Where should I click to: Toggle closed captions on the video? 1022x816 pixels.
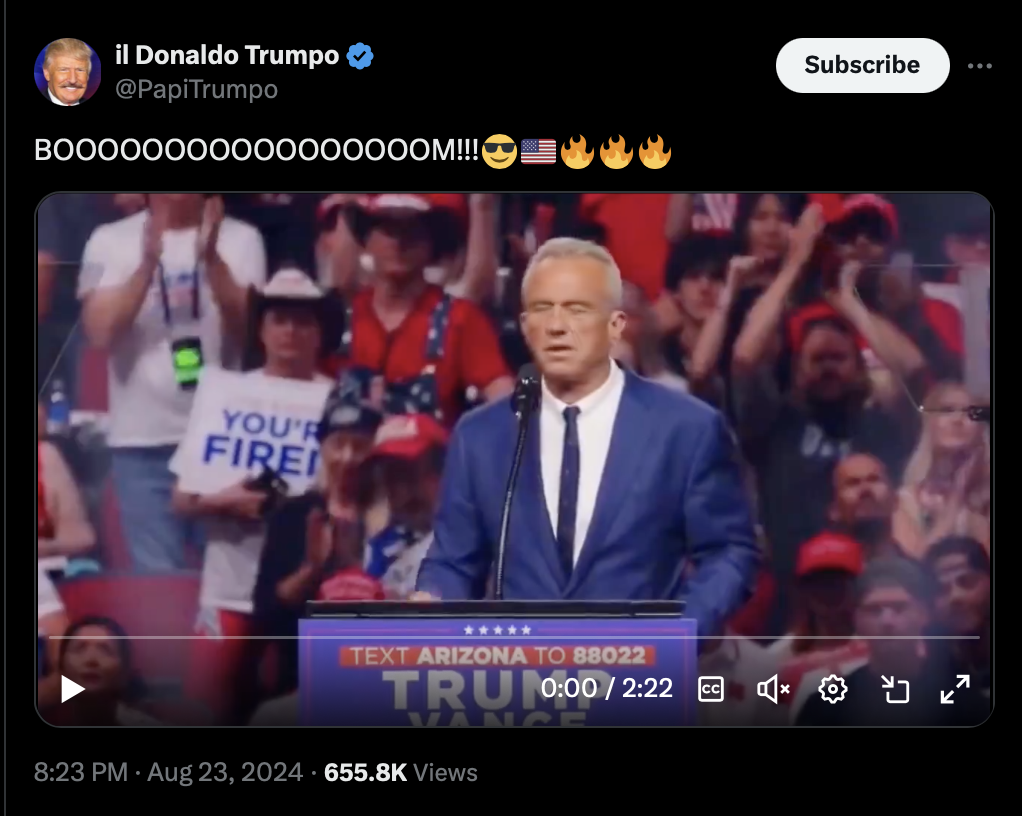(710, 689)
